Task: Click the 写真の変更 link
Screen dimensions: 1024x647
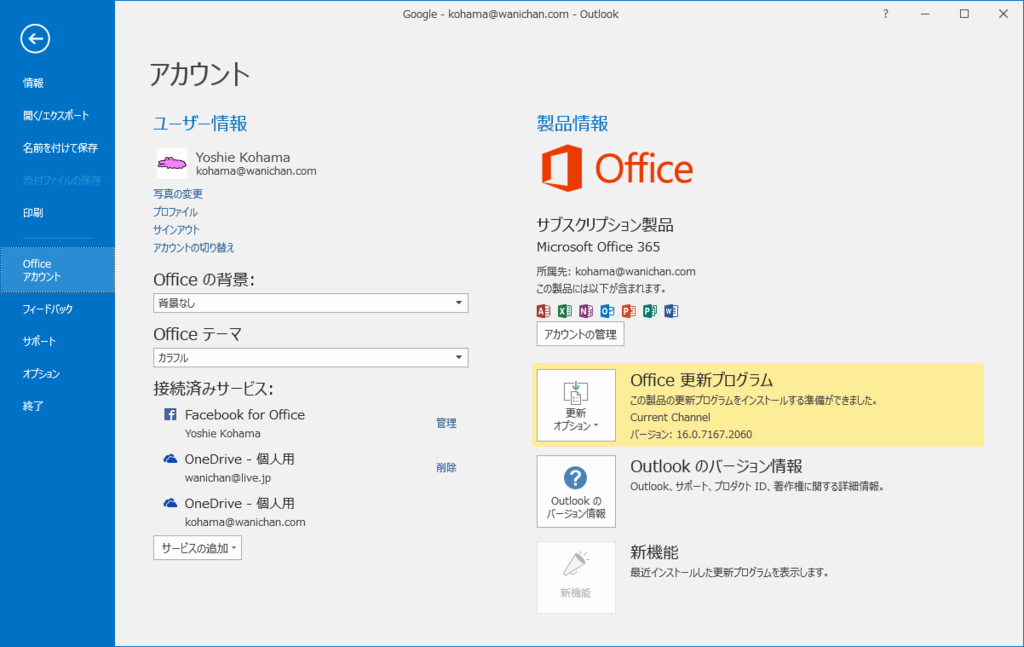Action: point(178,194)
